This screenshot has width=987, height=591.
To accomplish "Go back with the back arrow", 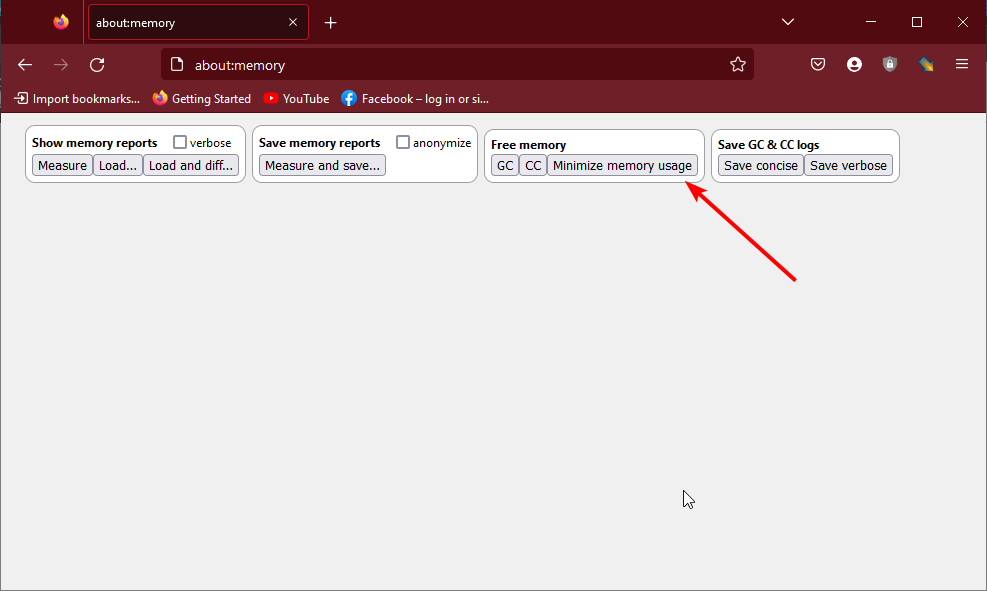I will click(x=25, y=65).
